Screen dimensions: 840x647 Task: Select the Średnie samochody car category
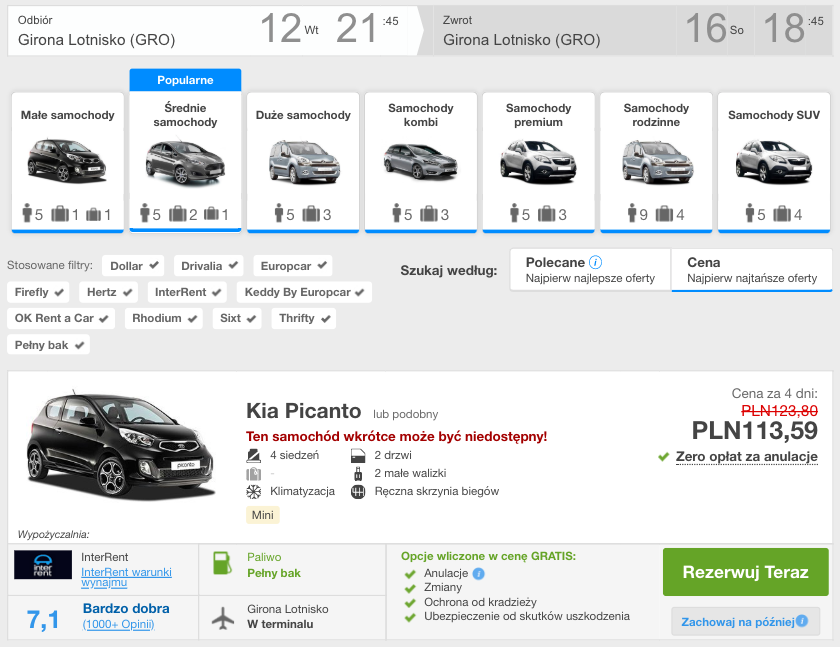pyautogui.click(x=185, y=162)
